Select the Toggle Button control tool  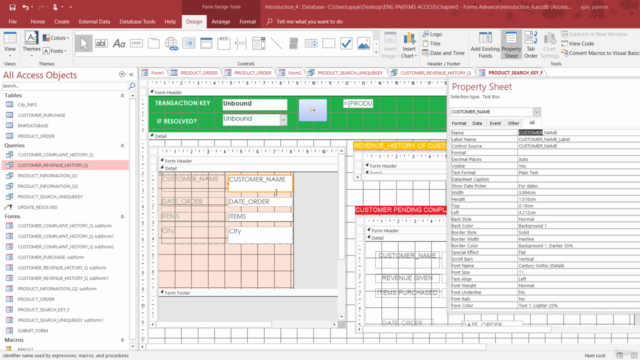coord(293,43)
